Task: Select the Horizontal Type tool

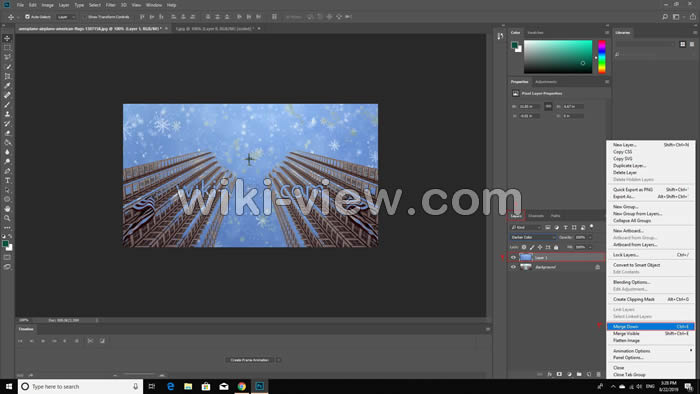Action: click(7, 180)
